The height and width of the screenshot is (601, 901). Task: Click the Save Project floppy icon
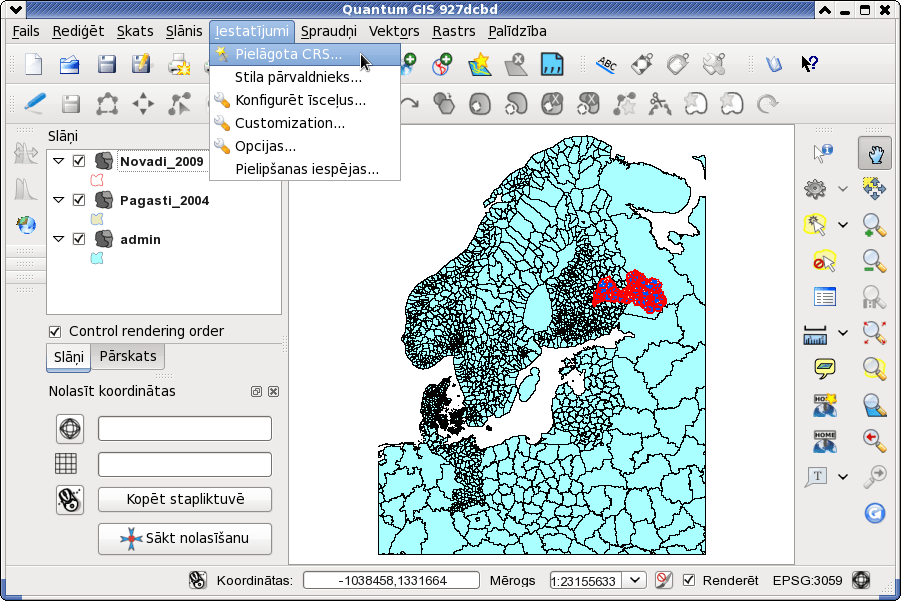(x=106, y=64)
